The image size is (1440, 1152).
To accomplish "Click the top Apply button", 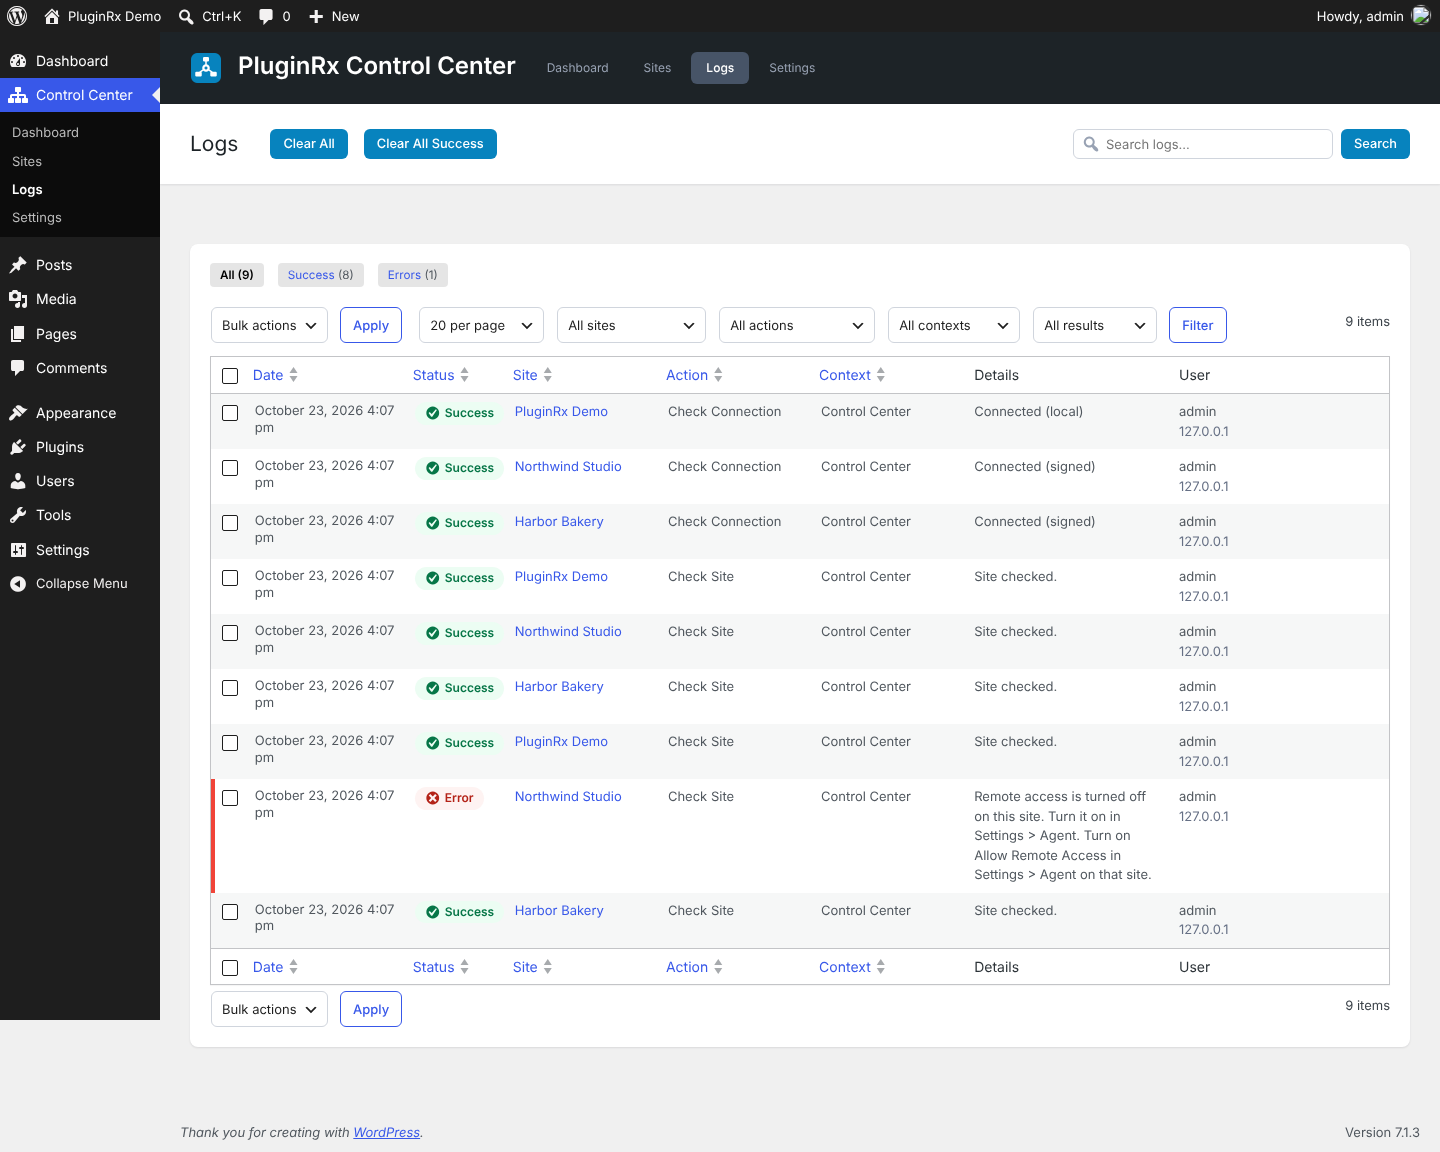I will click(371, 325).
